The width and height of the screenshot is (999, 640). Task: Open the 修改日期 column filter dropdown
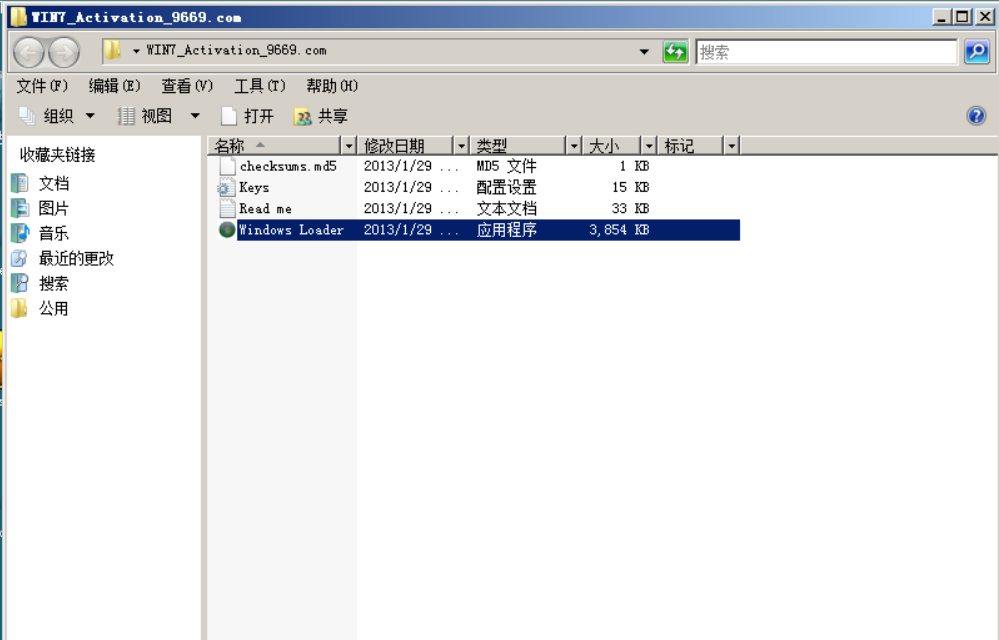point(461,146)
